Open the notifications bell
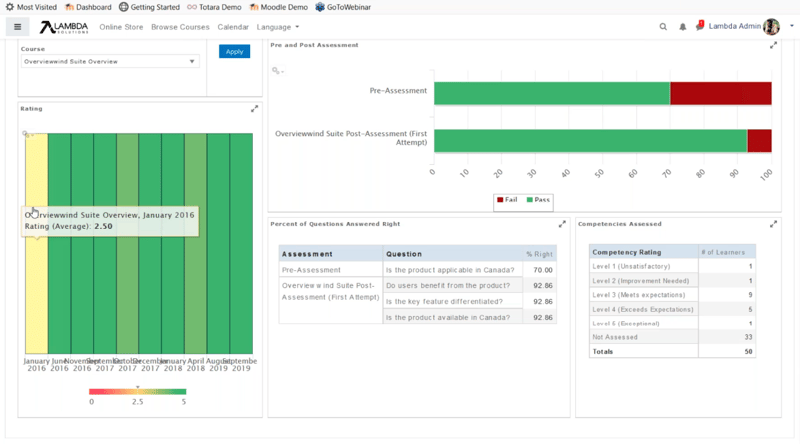 [682, 27]
